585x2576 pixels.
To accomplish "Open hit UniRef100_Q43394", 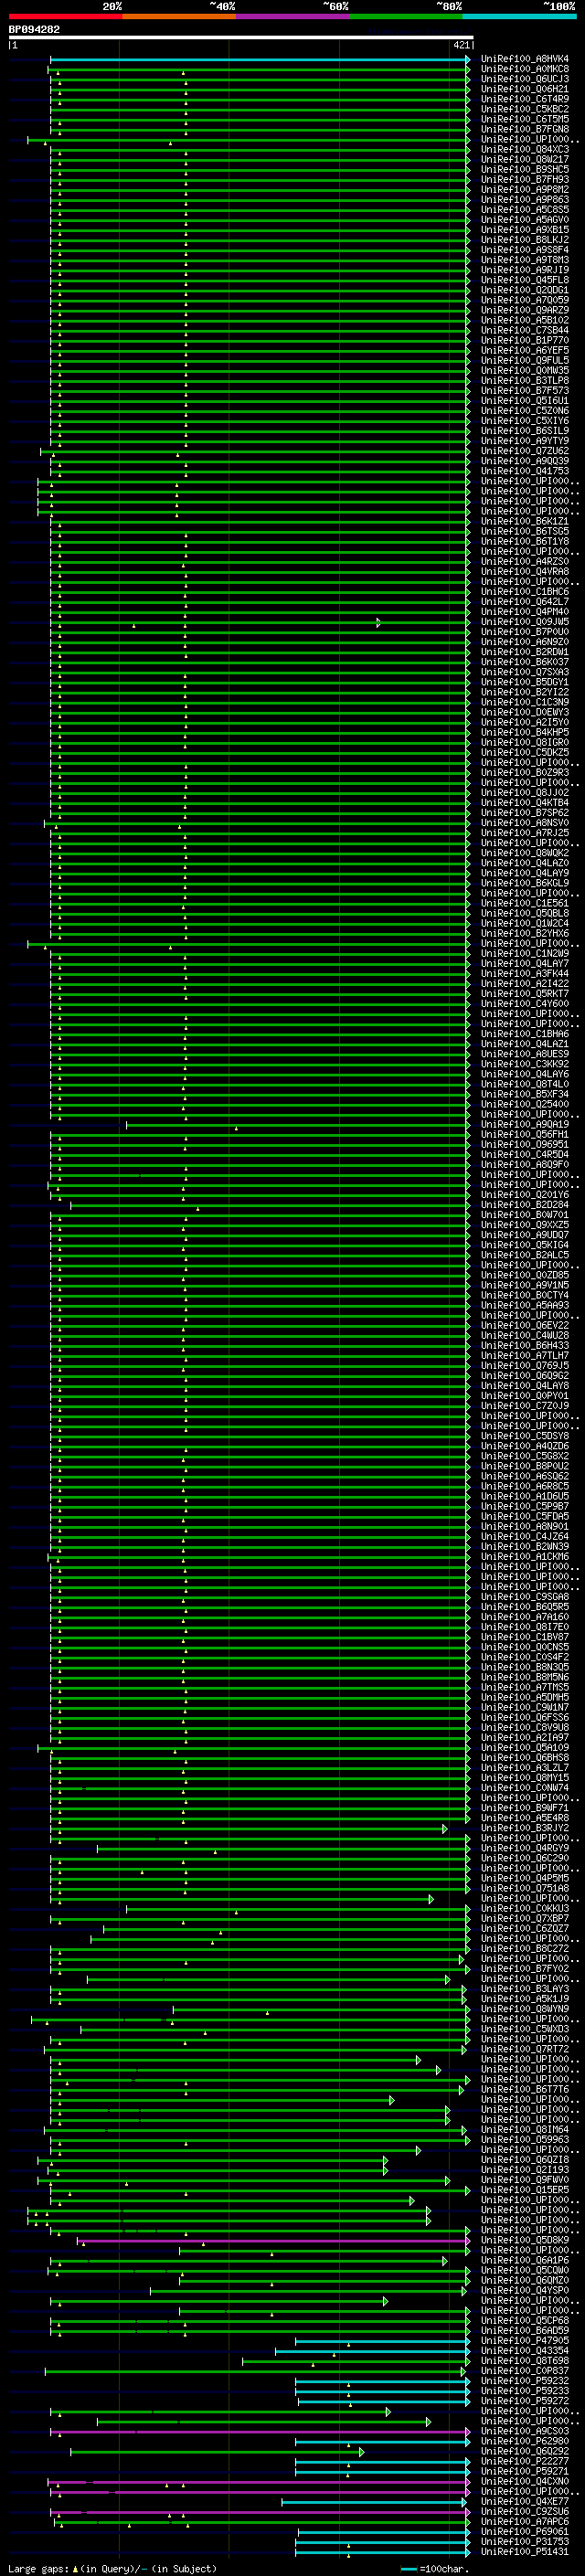I will pos(525,2350).
